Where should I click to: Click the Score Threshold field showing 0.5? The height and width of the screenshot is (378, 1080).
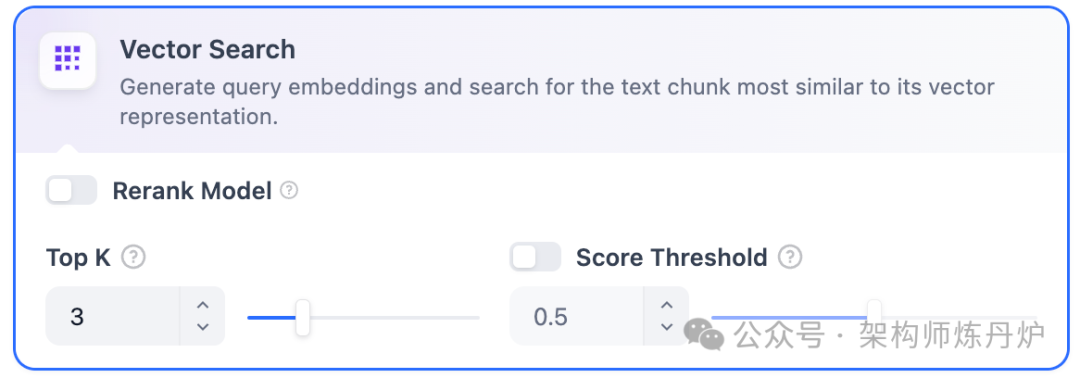click(x=577, y=316)
